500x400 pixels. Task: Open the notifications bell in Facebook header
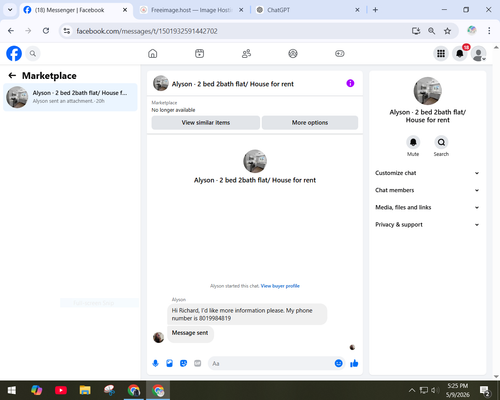(460, 53)
